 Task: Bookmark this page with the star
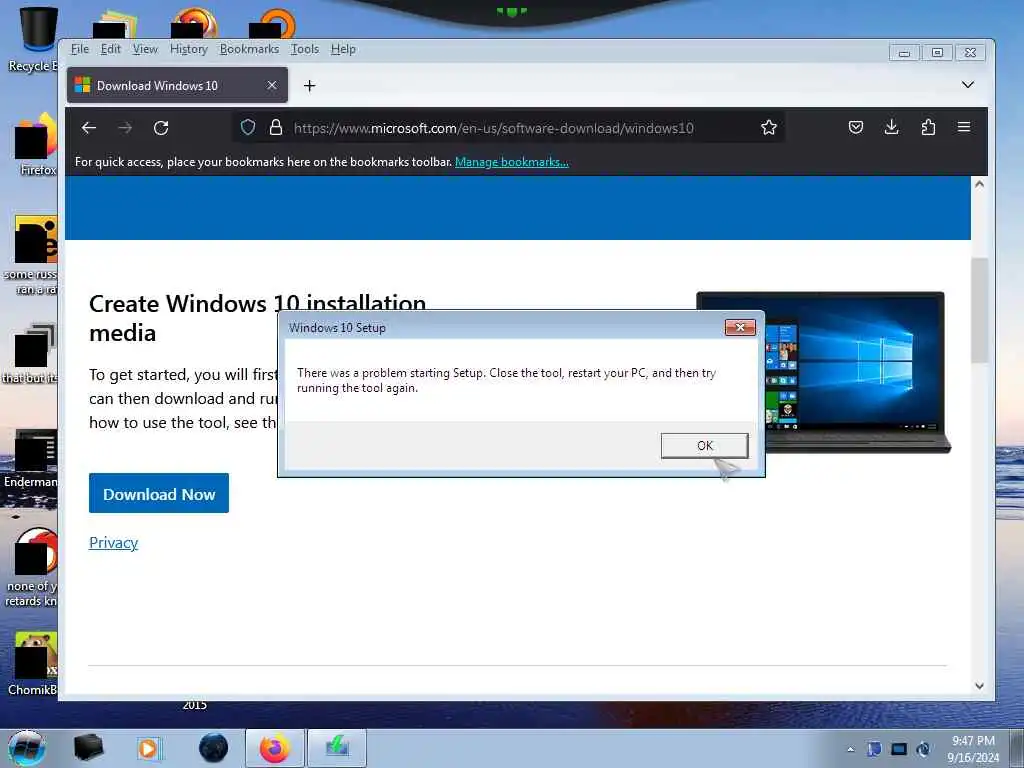769,127
